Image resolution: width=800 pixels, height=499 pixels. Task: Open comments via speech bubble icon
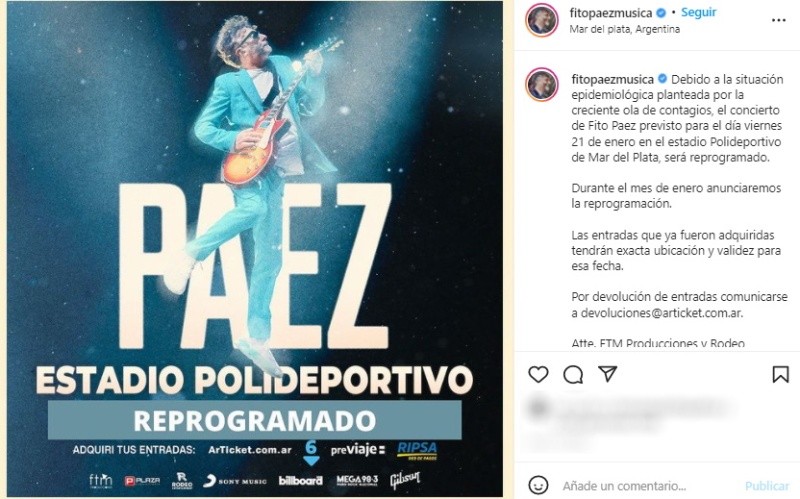click(x=573, y=375)
